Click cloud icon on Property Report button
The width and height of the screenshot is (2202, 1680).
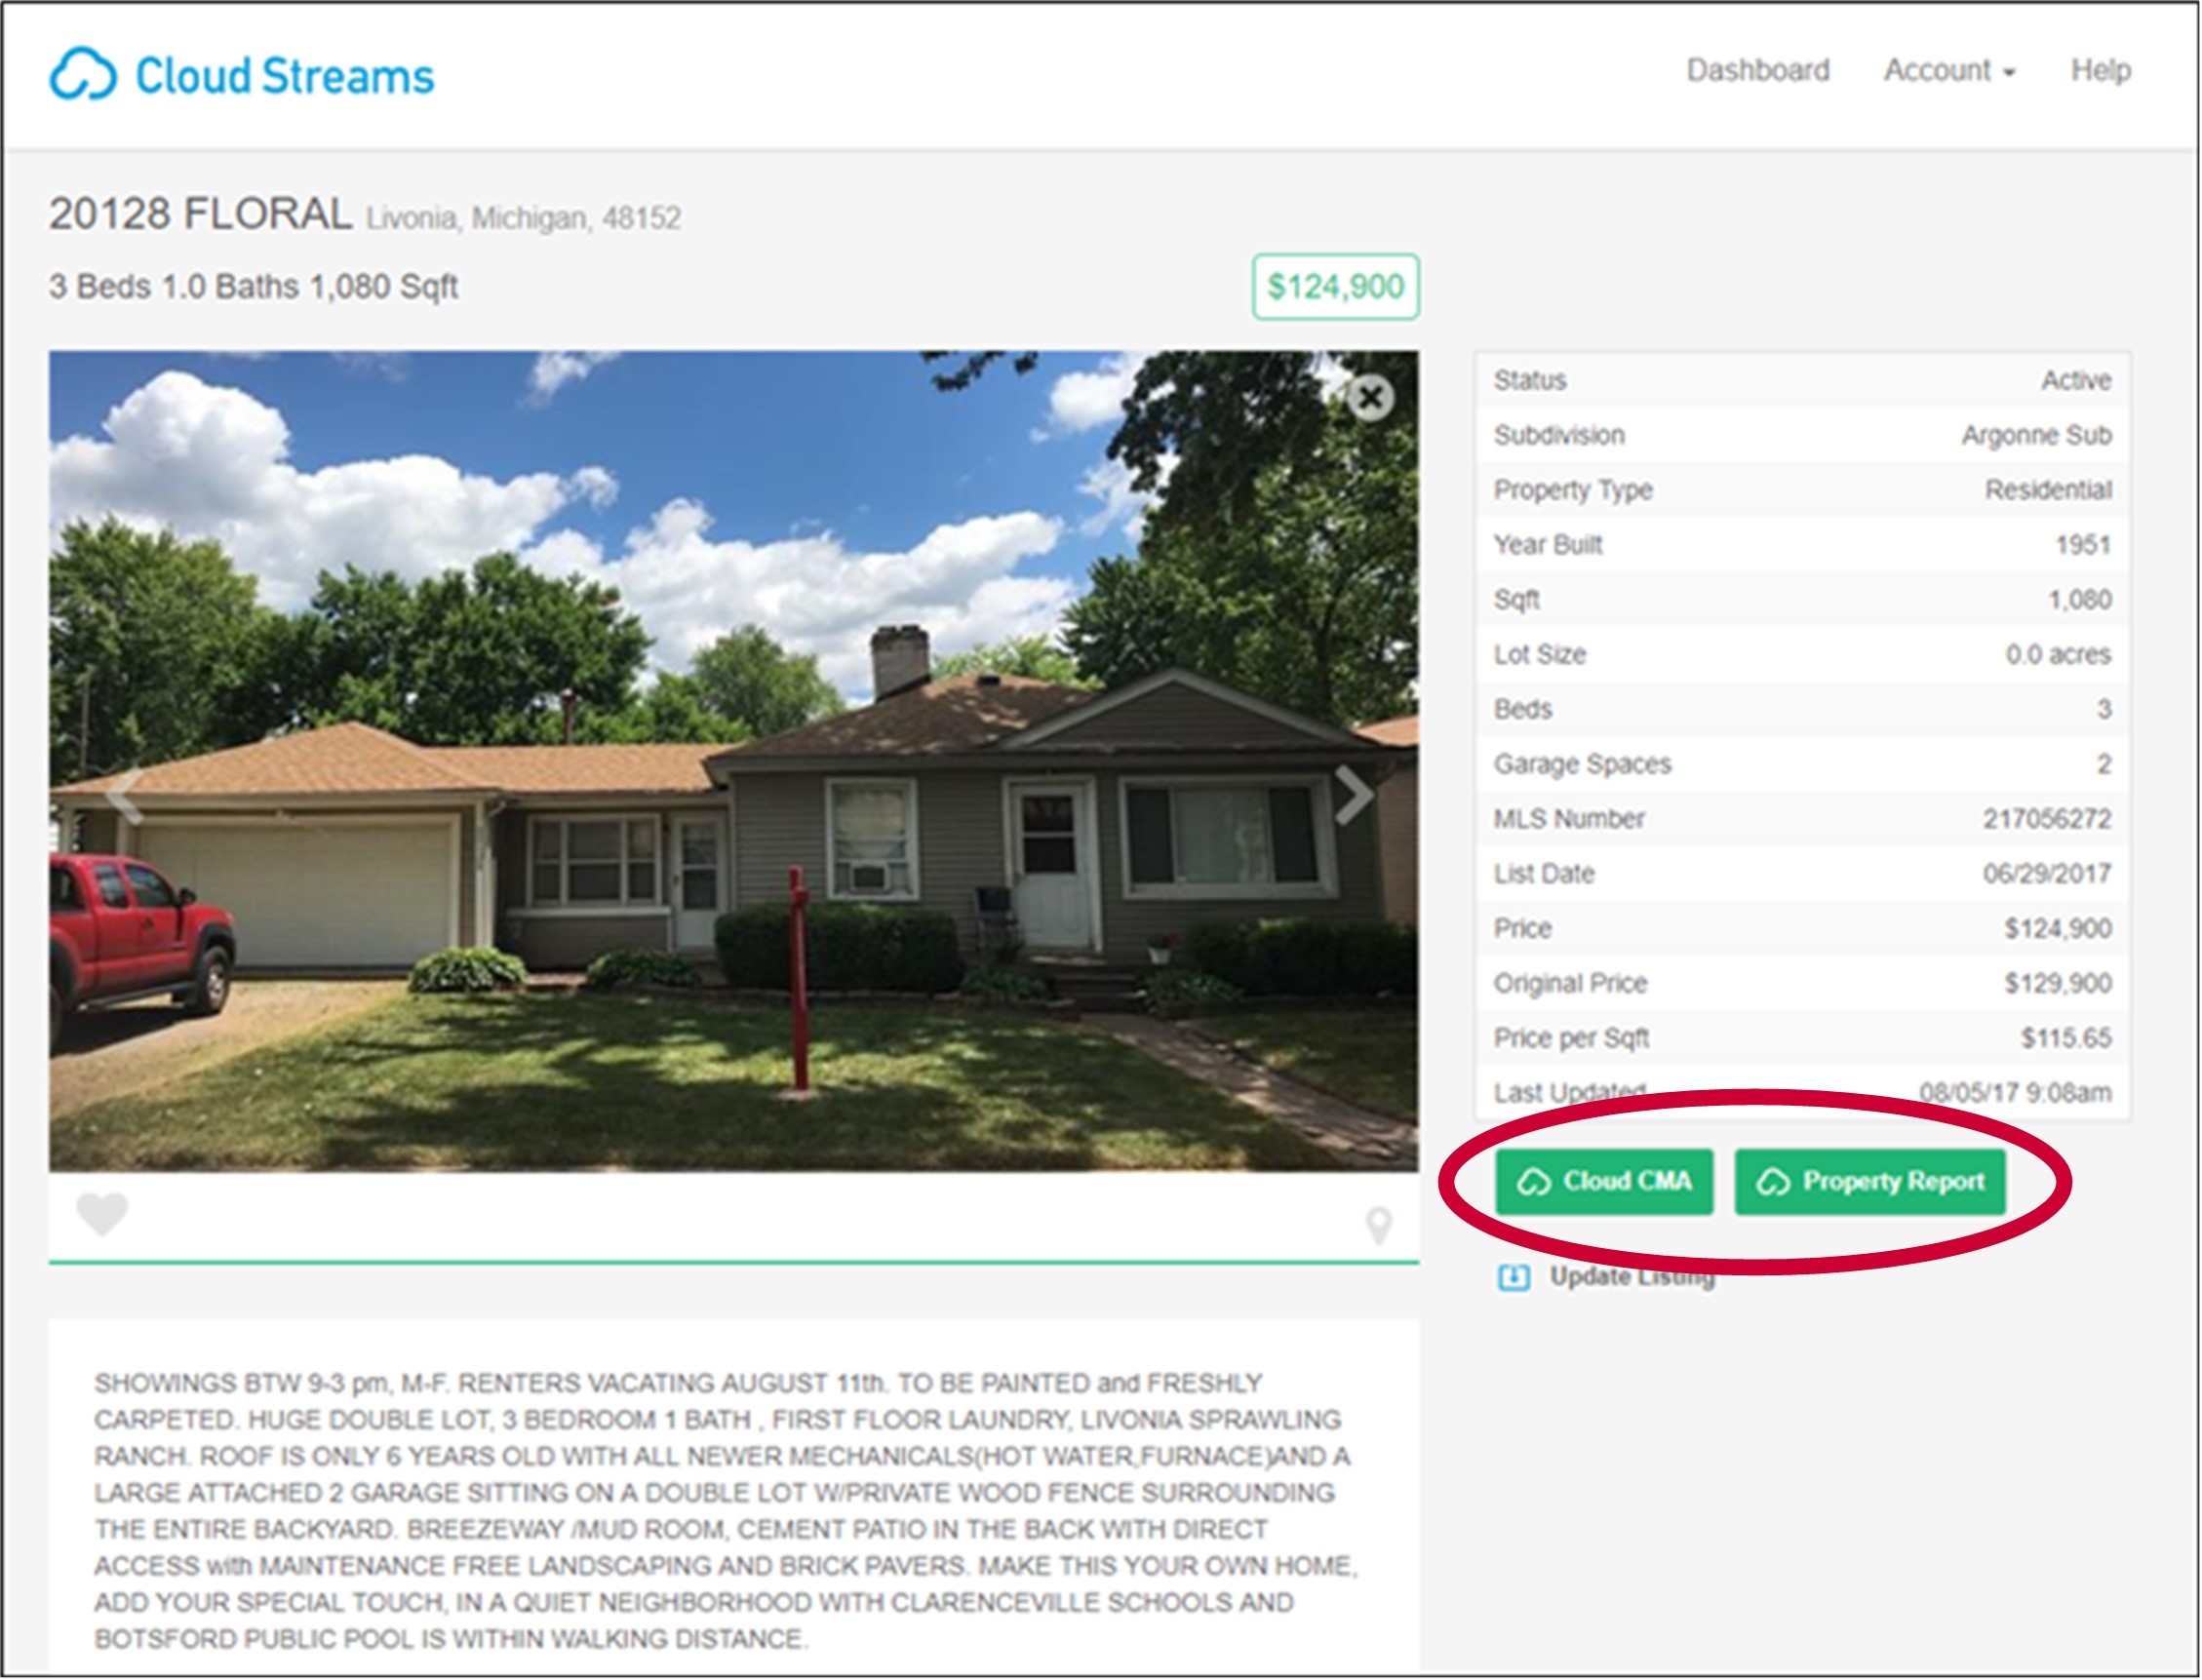click(1772, 1183)
